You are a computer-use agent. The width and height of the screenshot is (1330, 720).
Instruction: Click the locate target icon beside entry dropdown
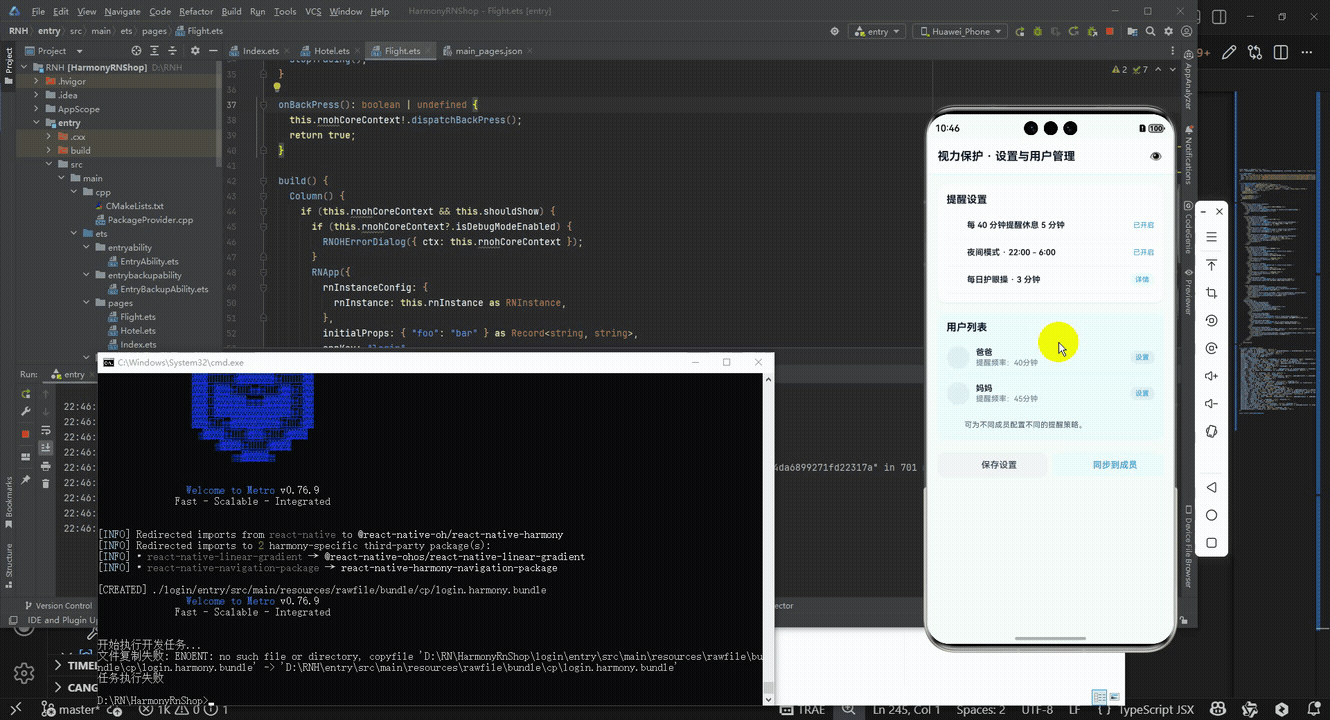pos(835,31)
